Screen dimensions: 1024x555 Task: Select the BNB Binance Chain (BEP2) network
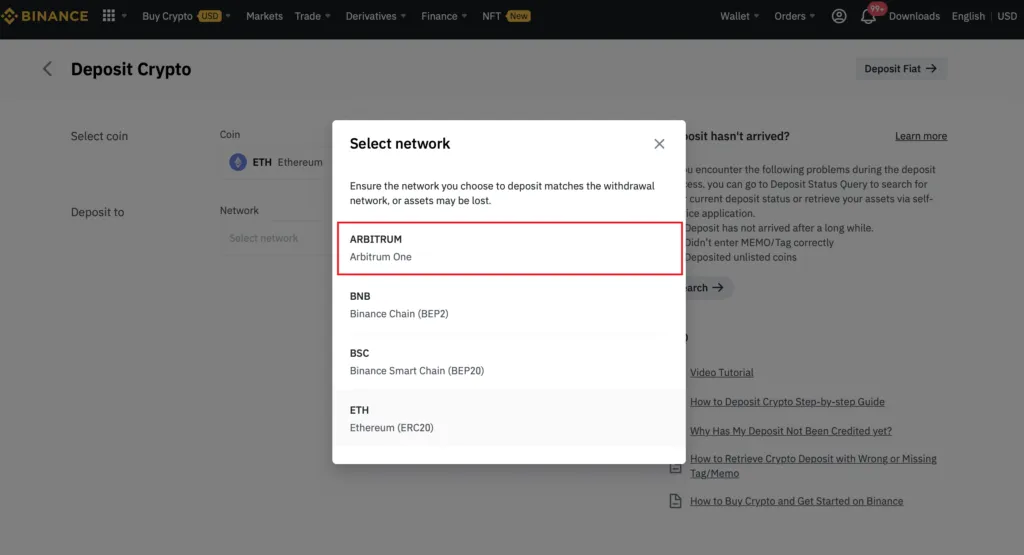coord(509,305)
